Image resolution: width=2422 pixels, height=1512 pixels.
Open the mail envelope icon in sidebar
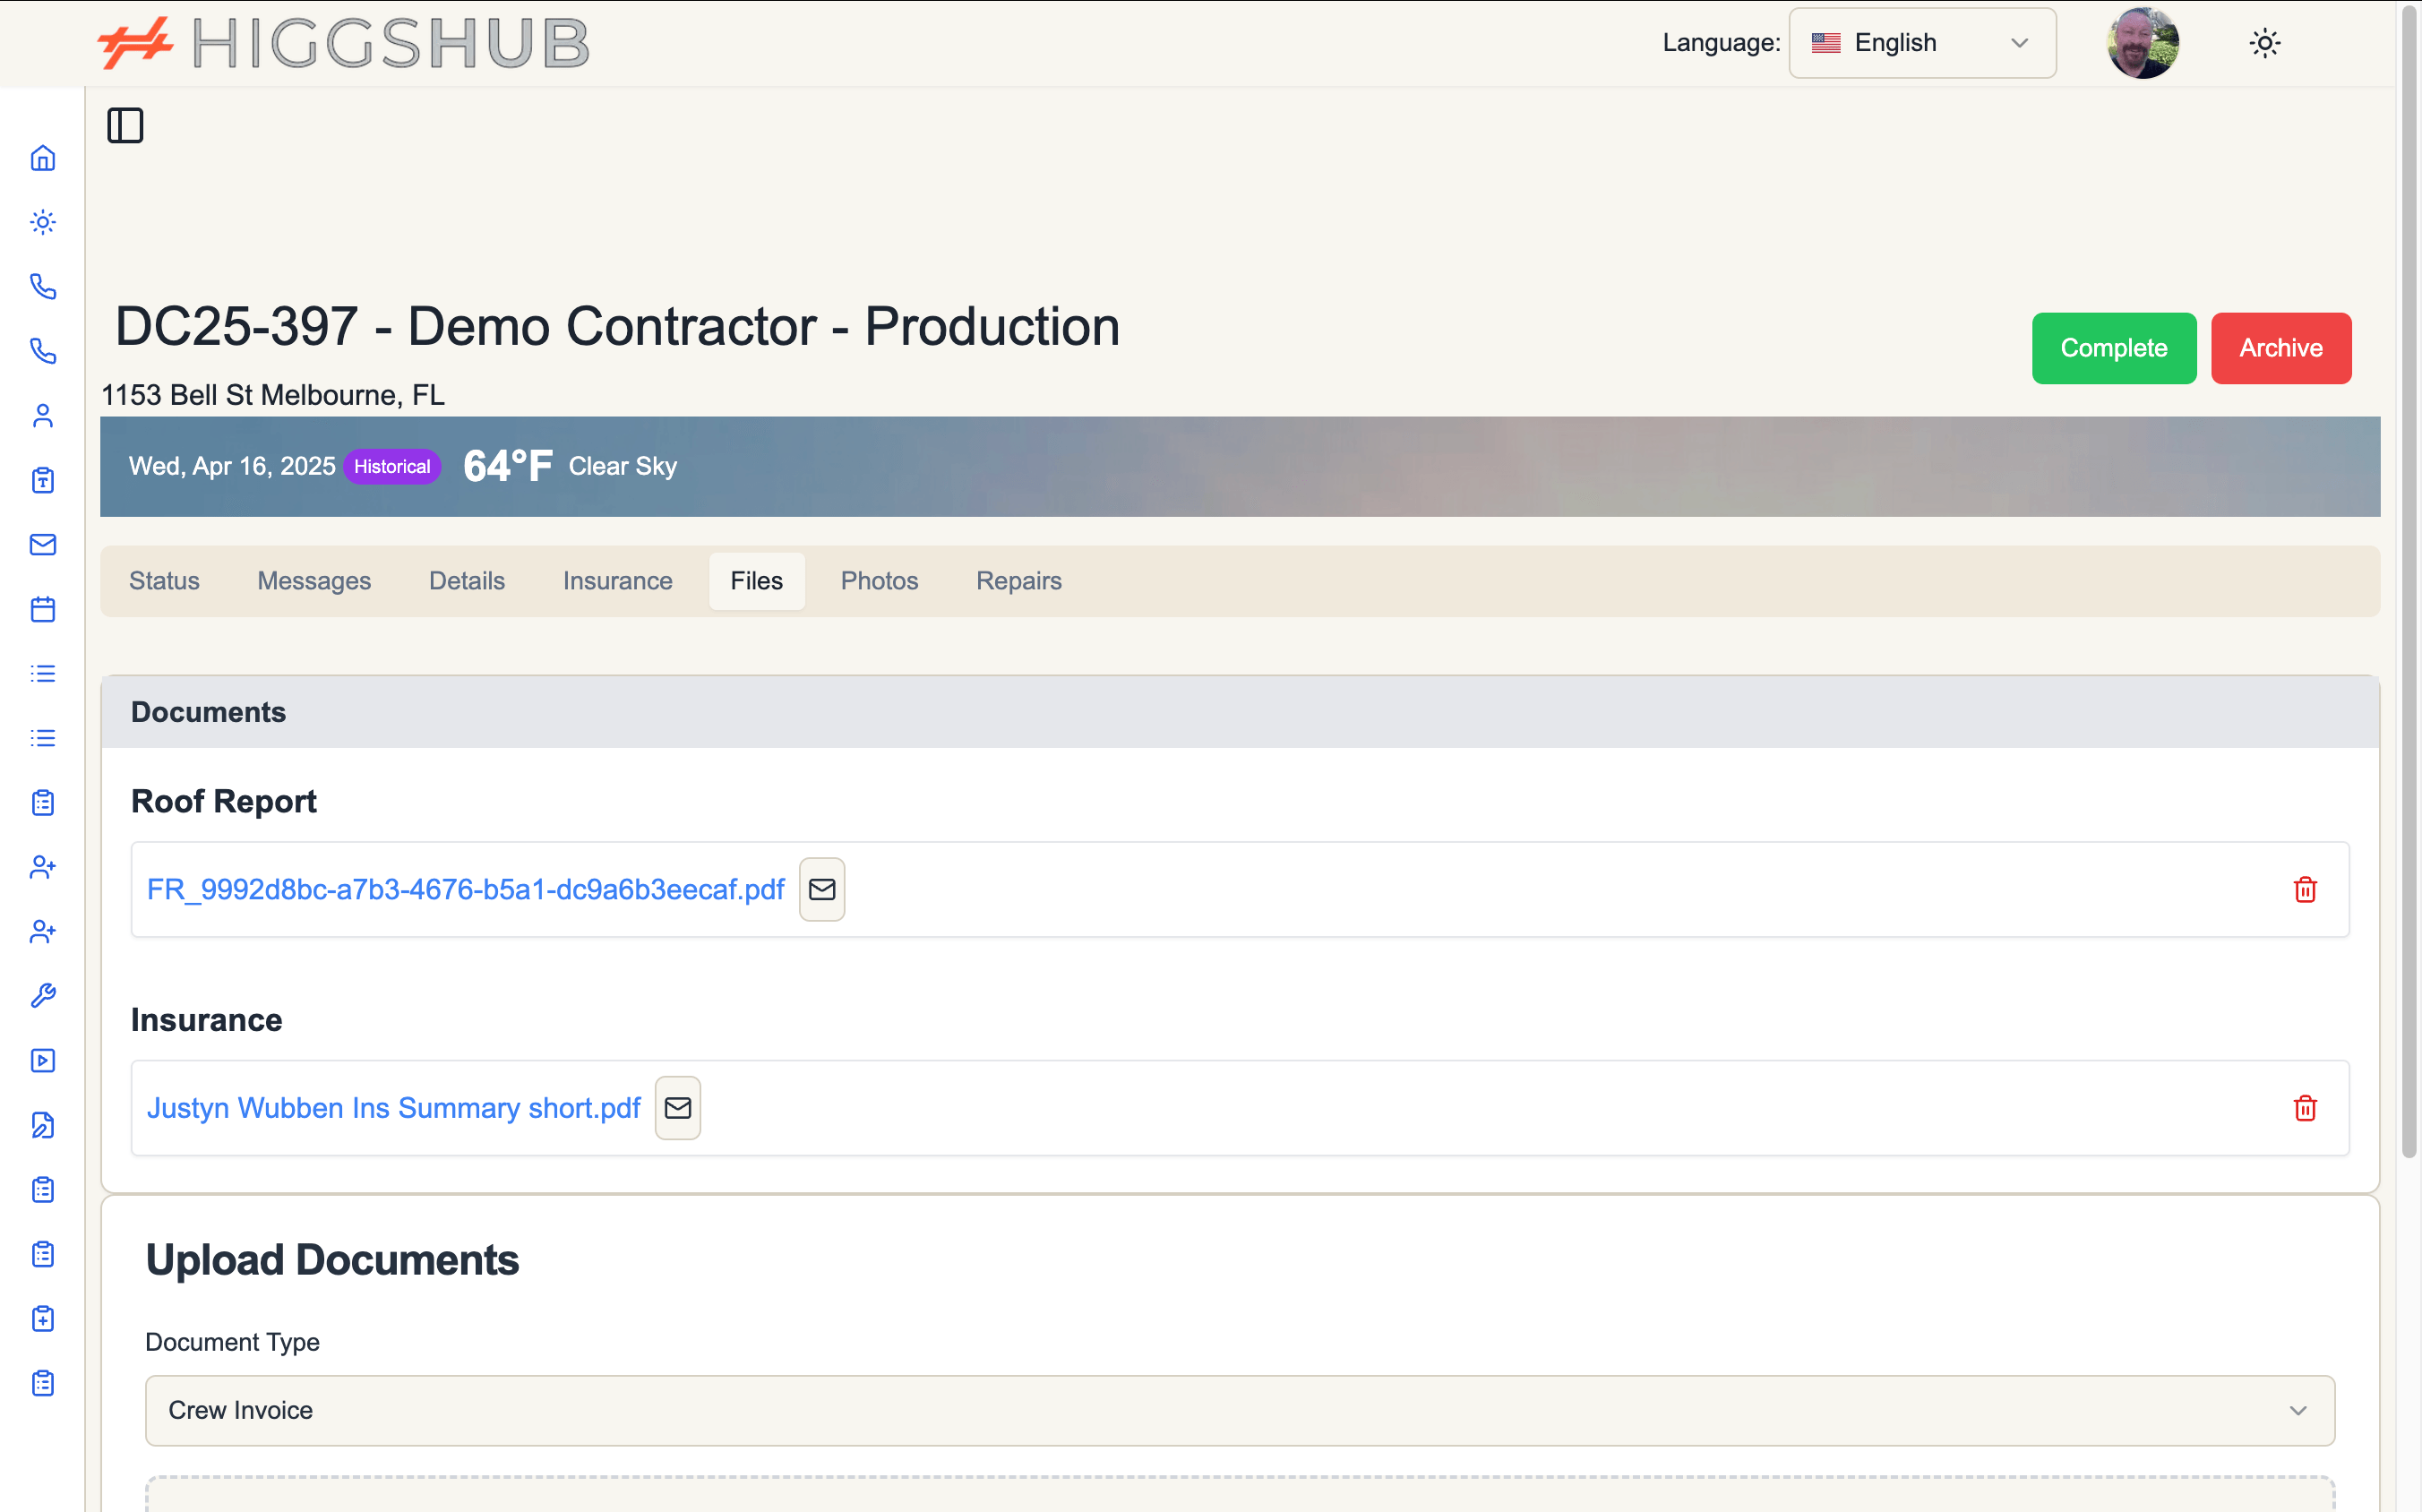tap(43, 545)
